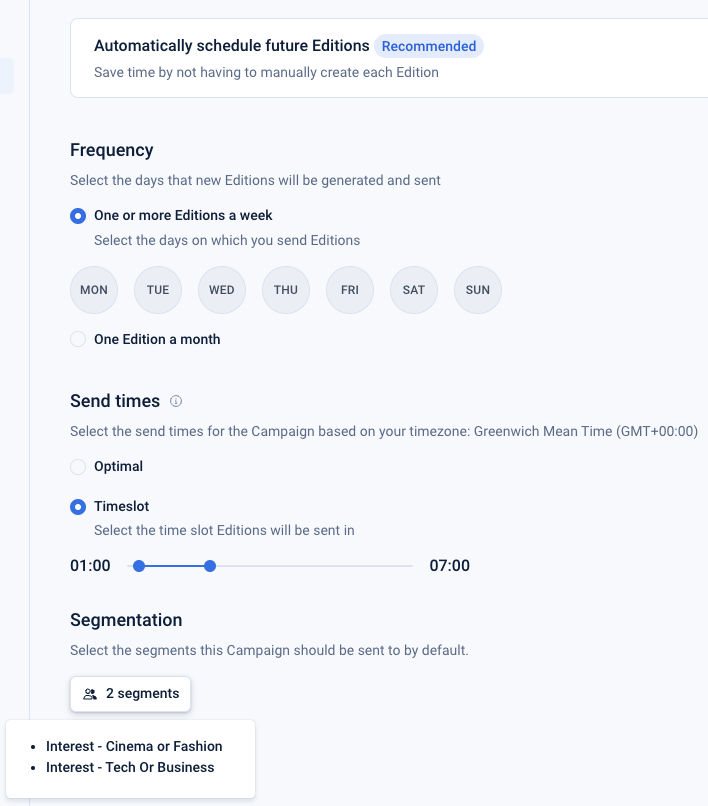Select the Timeslot radio button

coord(78,507)
